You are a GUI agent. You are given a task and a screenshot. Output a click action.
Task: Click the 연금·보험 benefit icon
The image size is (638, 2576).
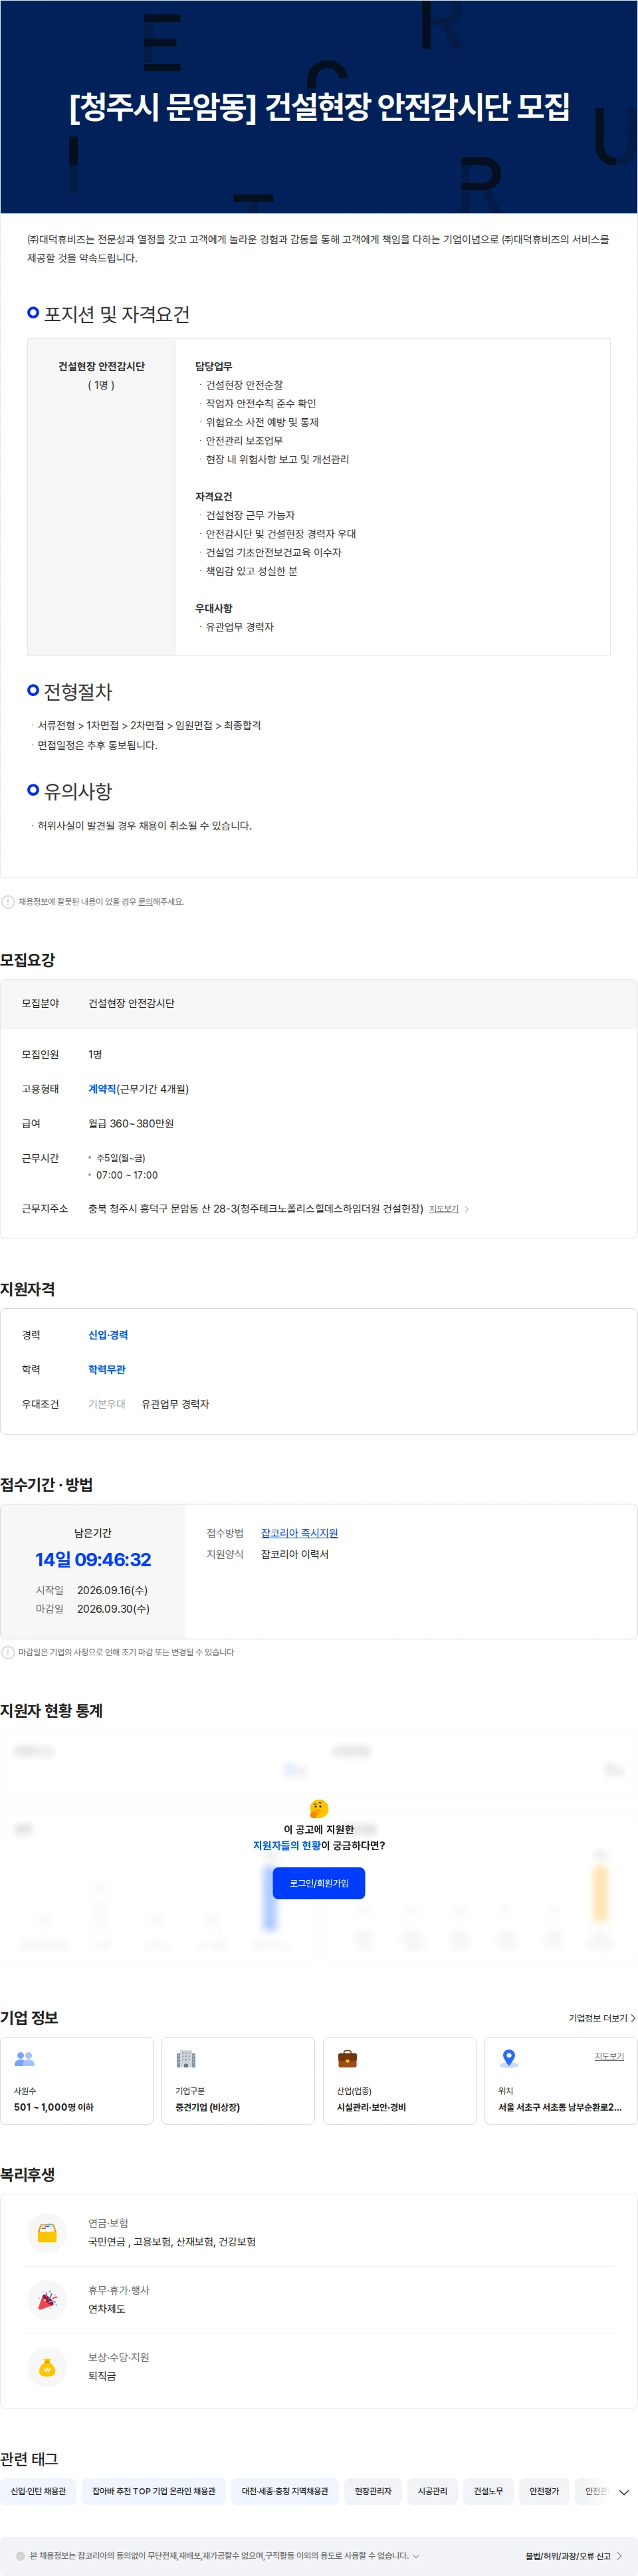pyautogui.click(x=47, y=2232)
